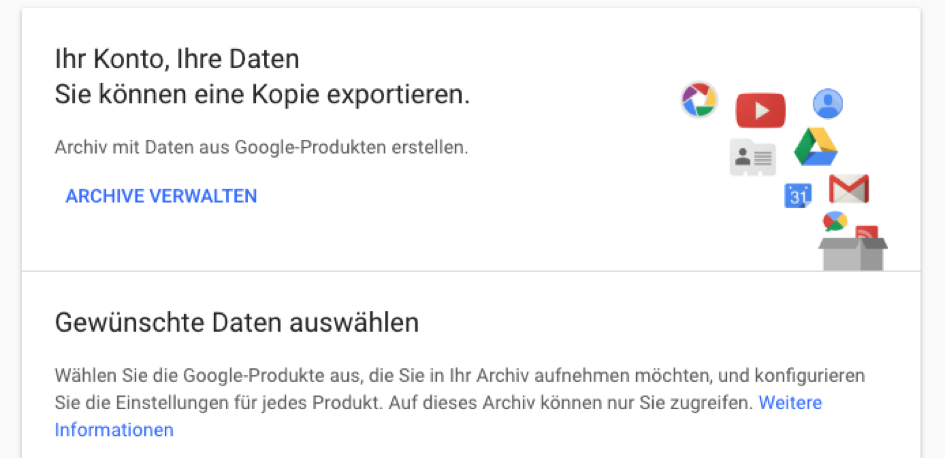This screenshot has height=458, width=945.
Task: Click the grey open box illustration
Action: pos(853,254)
